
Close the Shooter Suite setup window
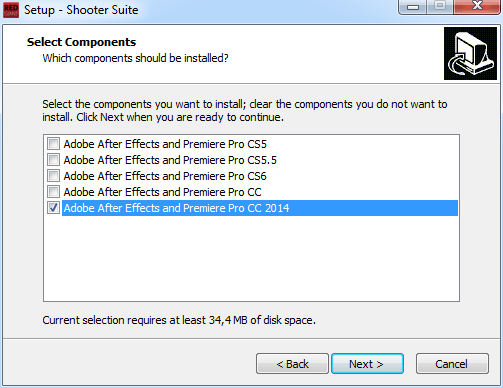(477, 7)
